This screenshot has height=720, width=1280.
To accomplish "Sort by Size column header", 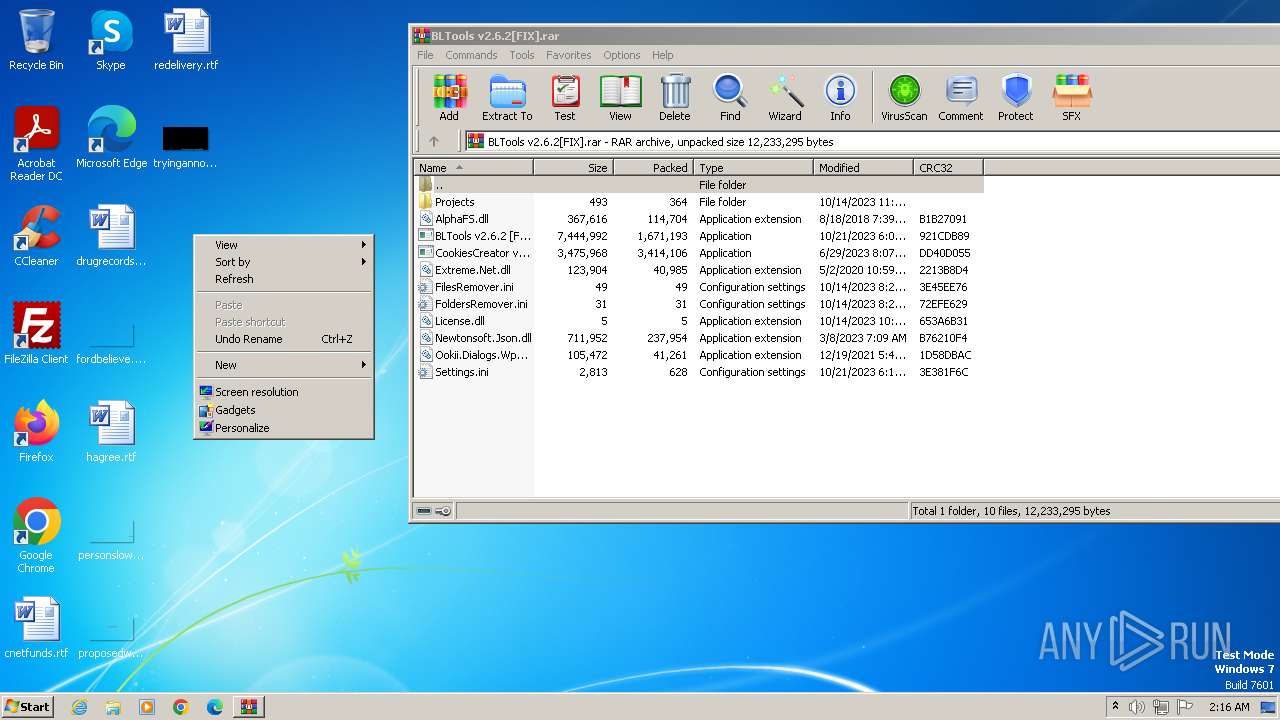I will coord(573,168).
